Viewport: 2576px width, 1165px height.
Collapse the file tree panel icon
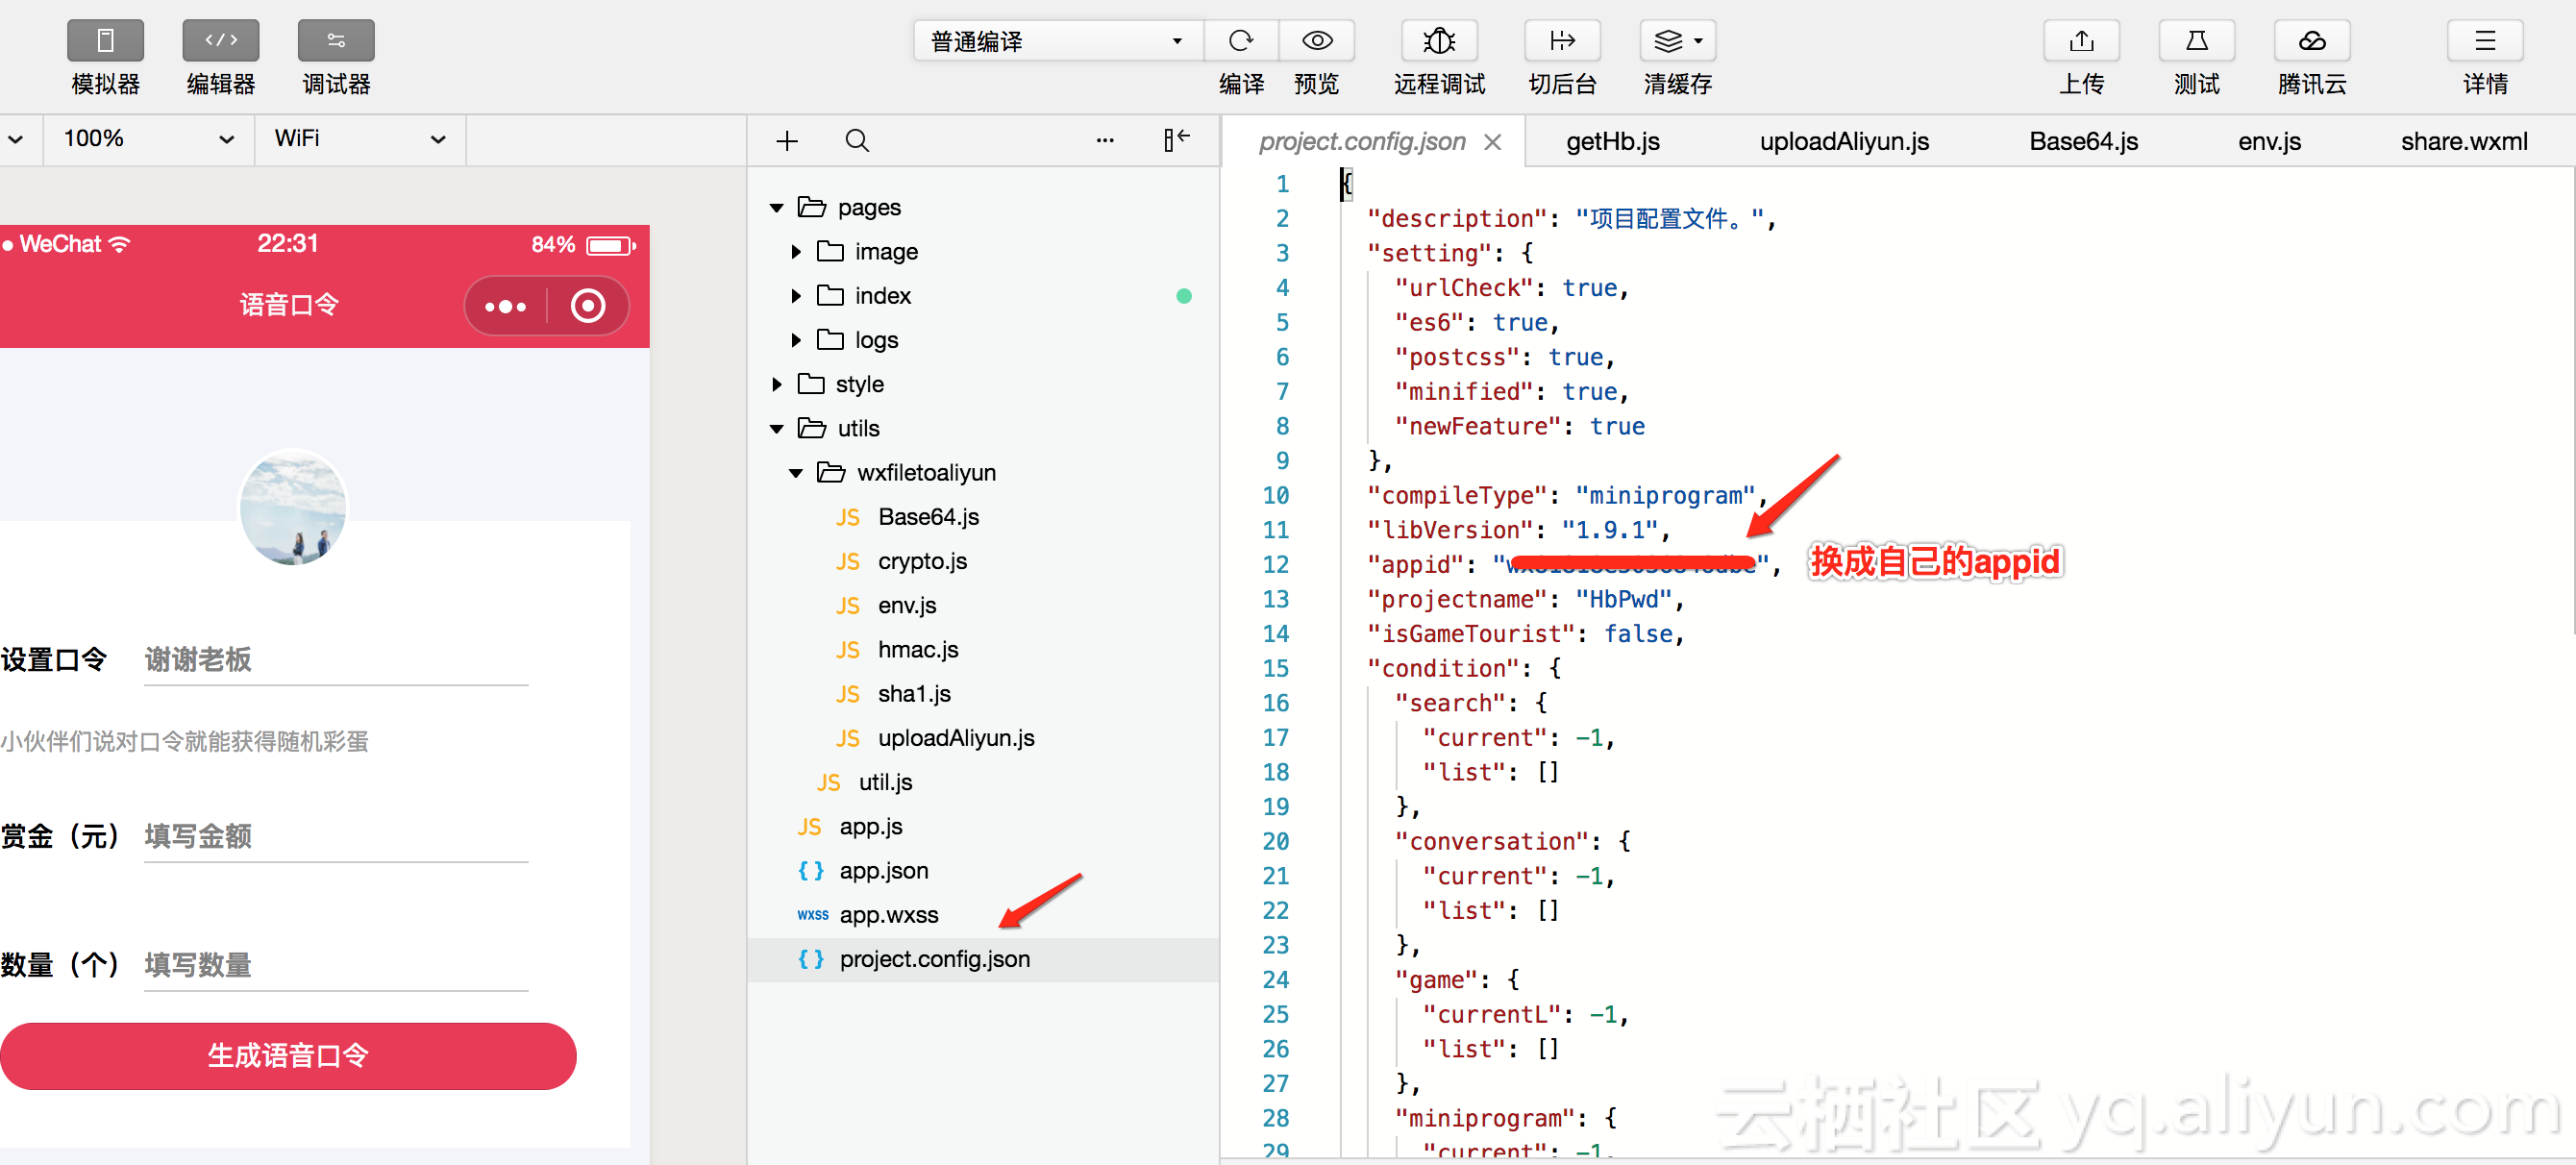tap(1176, 140)
